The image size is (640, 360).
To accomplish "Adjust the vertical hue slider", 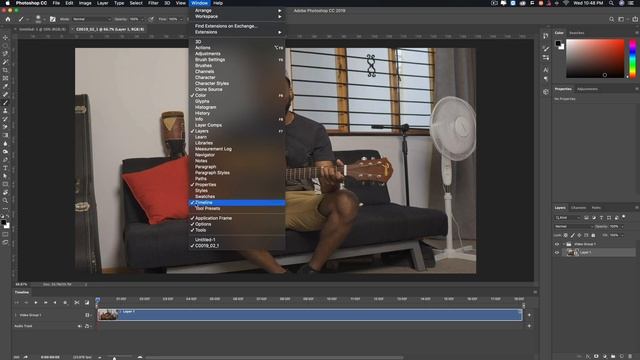I will (633, 58).
